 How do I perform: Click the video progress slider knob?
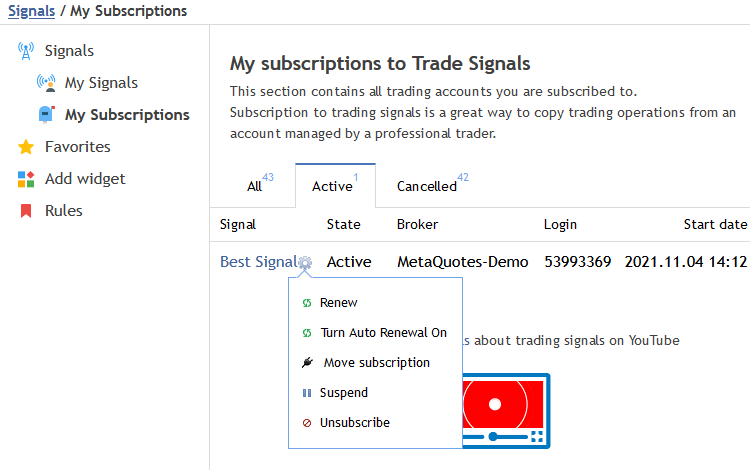(493, 437)
